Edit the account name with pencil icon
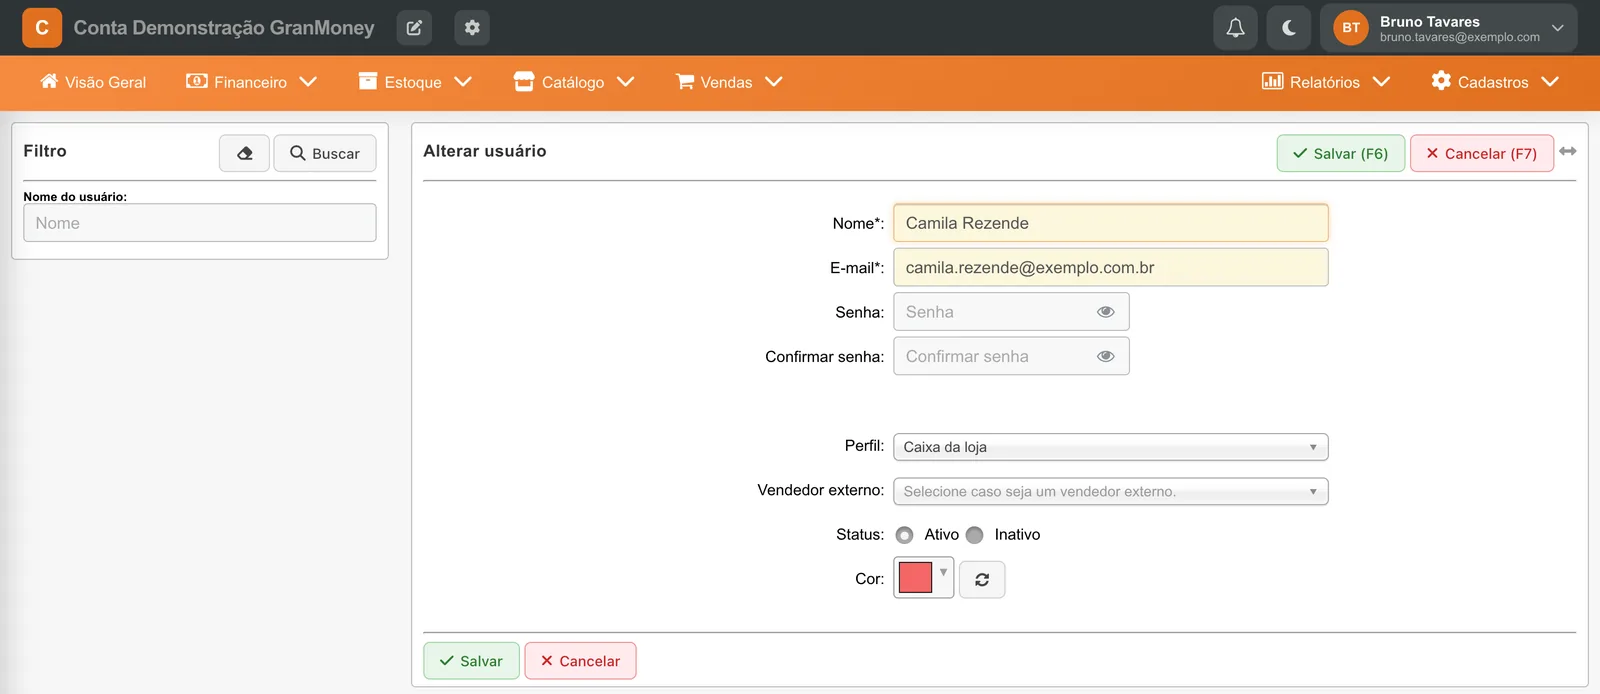Image resolution: width=1600 pixels, height=694 pixels. point(414,28)
